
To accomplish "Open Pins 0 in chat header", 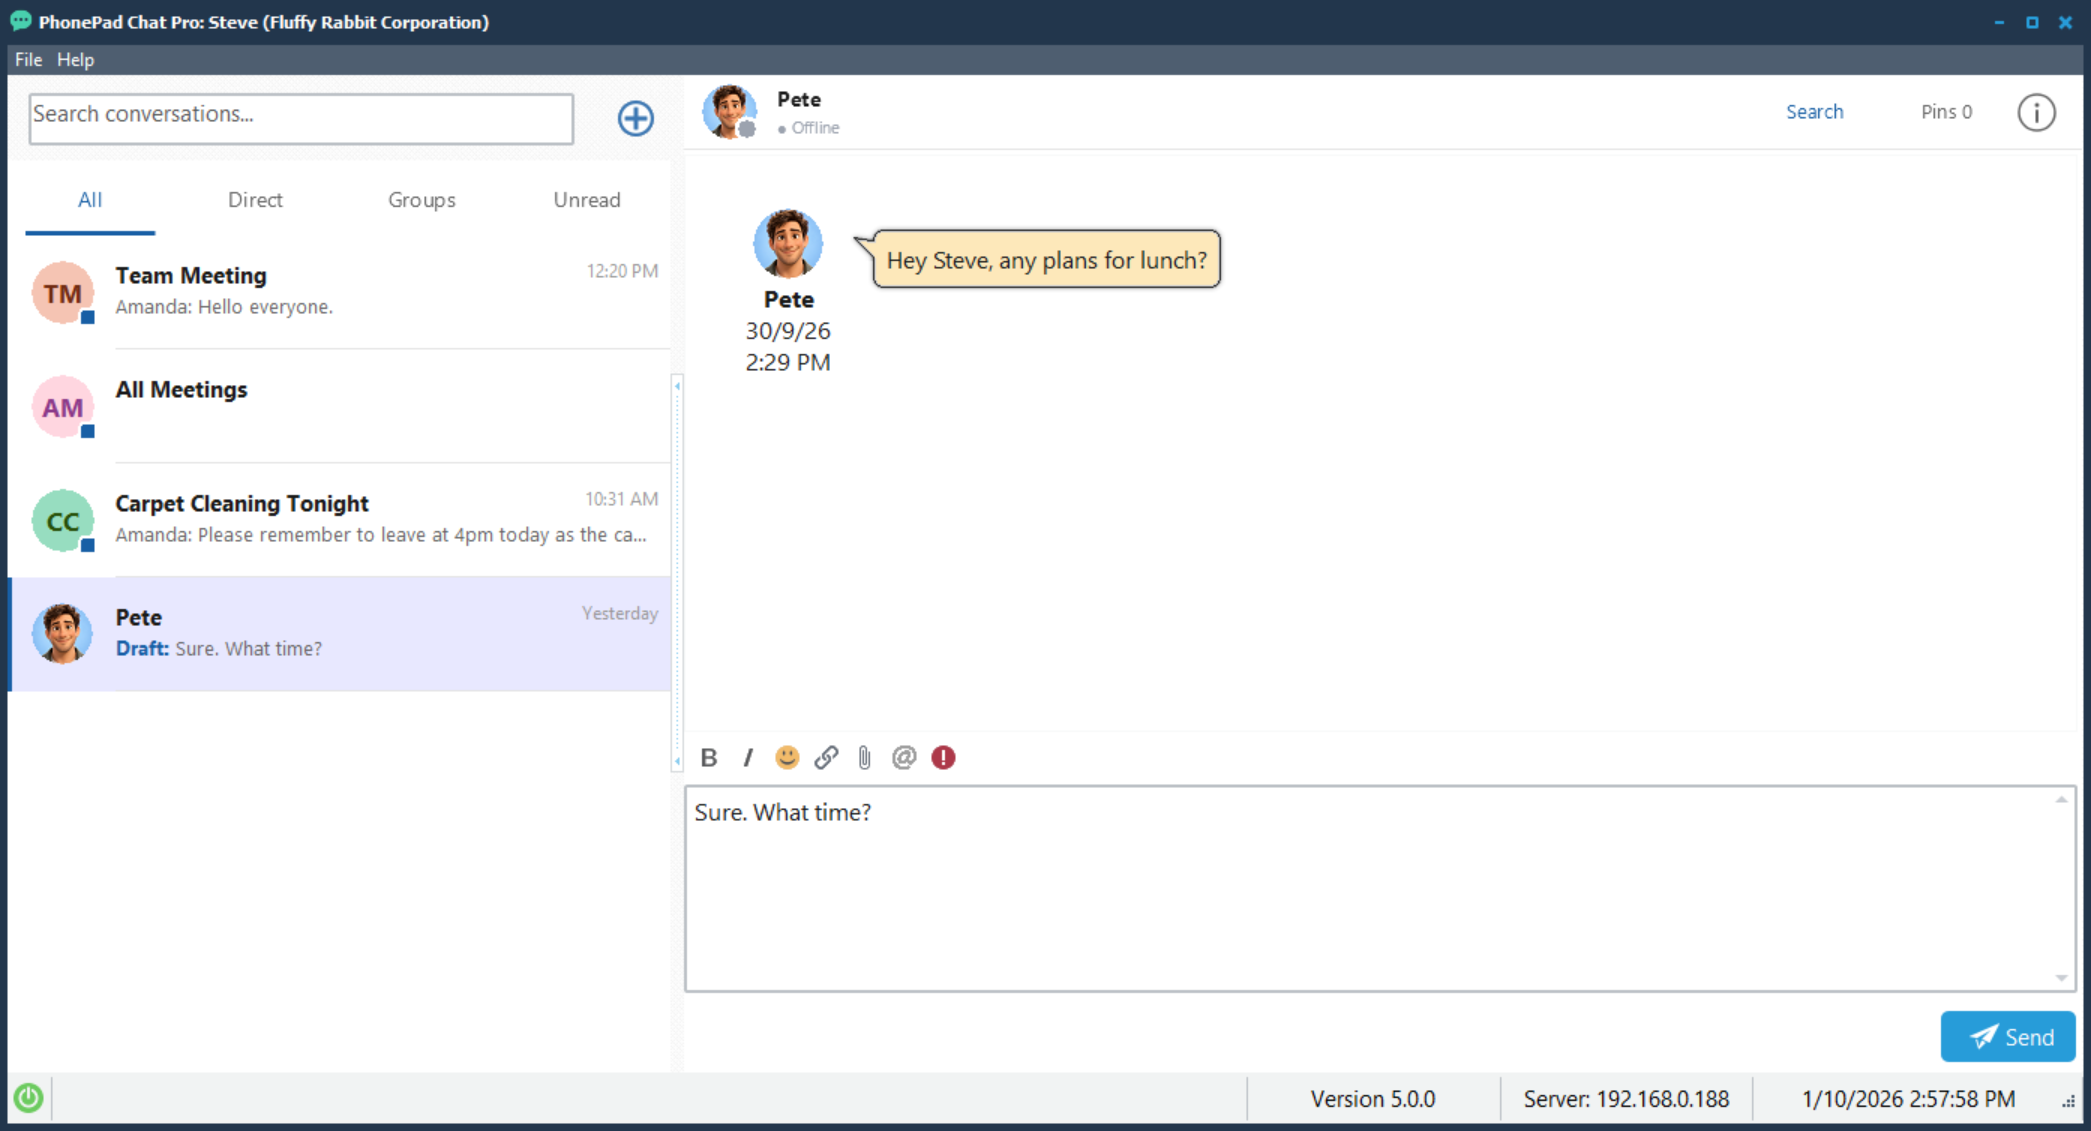I will pos(1946,112).
